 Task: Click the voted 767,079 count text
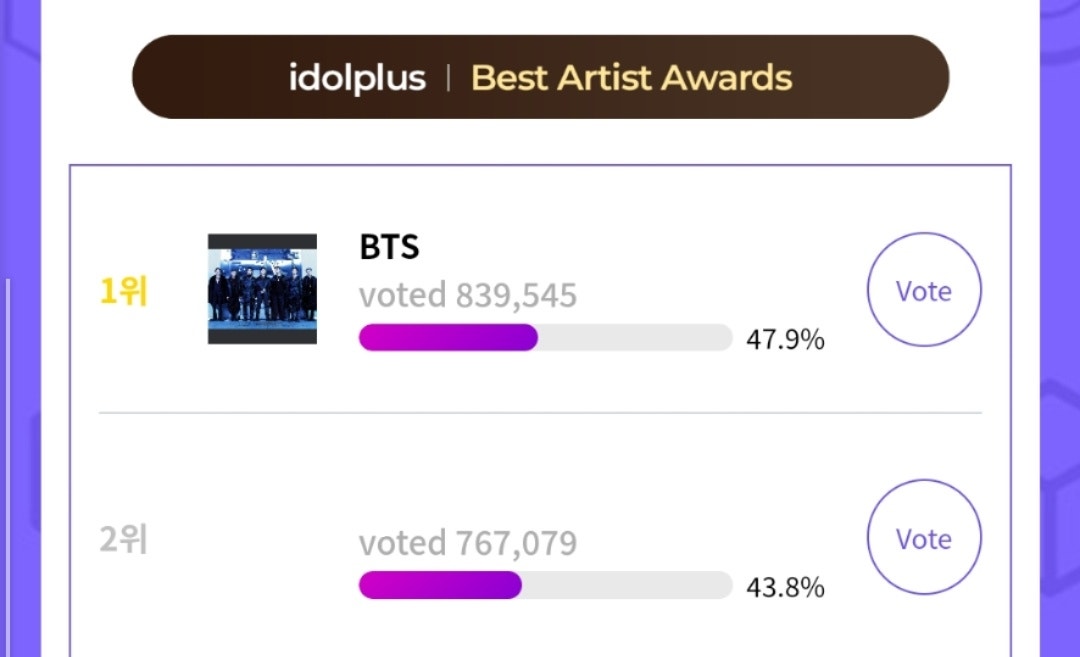click(x=468, y=542)
